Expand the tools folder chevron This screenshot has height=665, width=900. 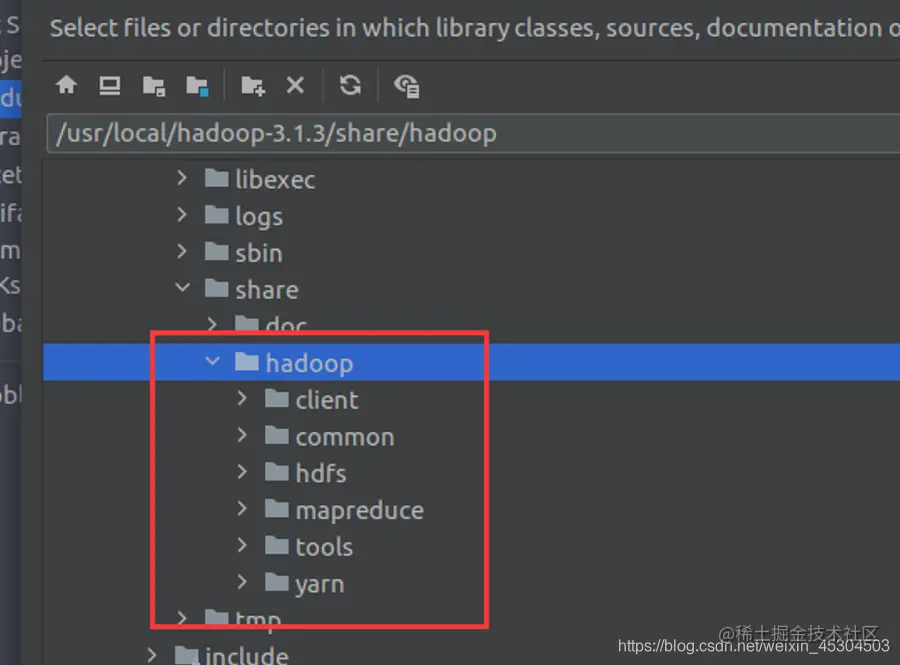pos(242,545)
